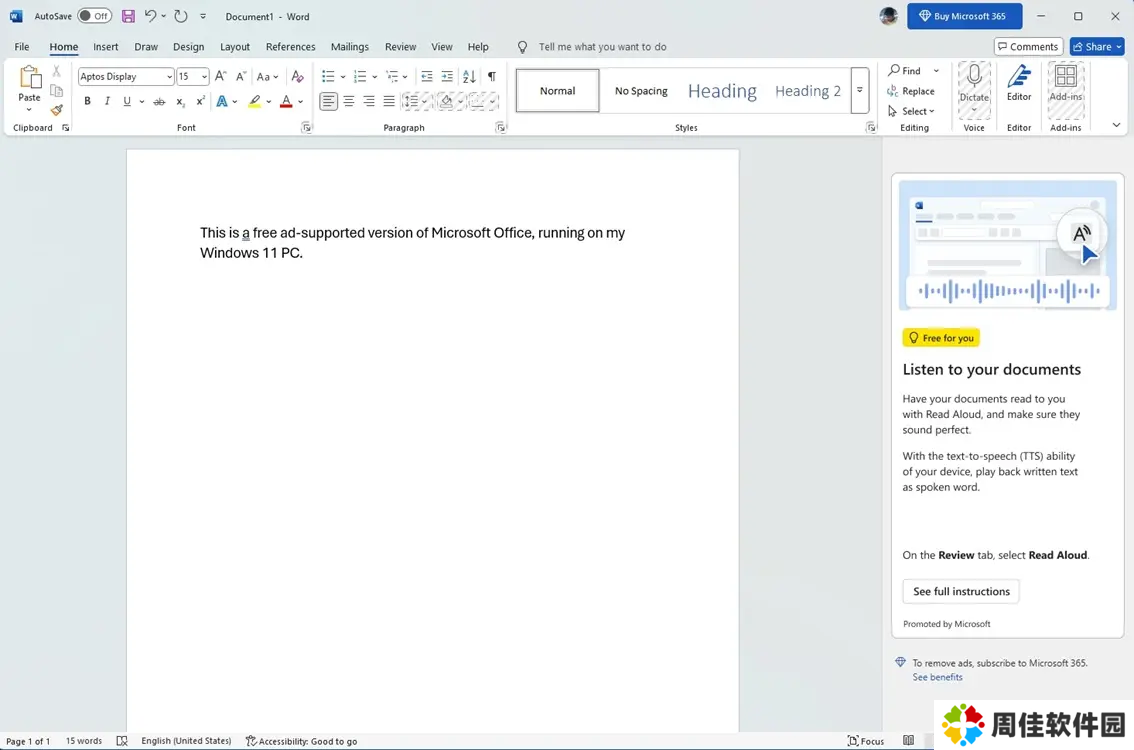The image size is (1134, 750).
Task: Center-align the paragraph
Action: point(349,101)
